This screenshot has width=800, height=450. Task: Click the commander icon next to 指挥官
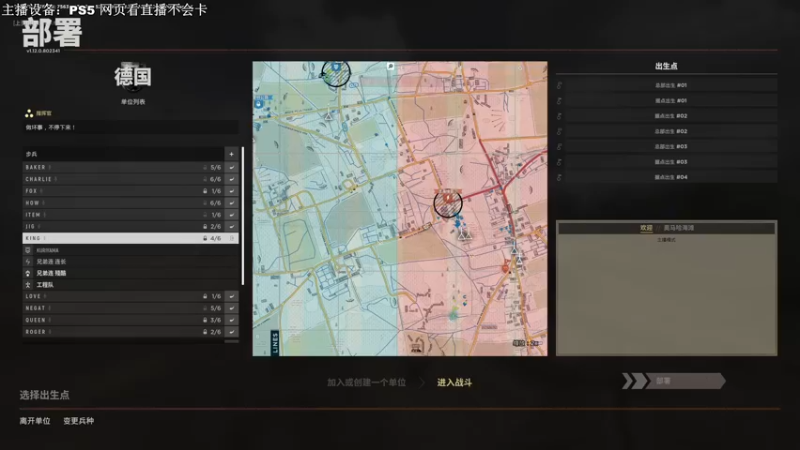coord(29,113)
